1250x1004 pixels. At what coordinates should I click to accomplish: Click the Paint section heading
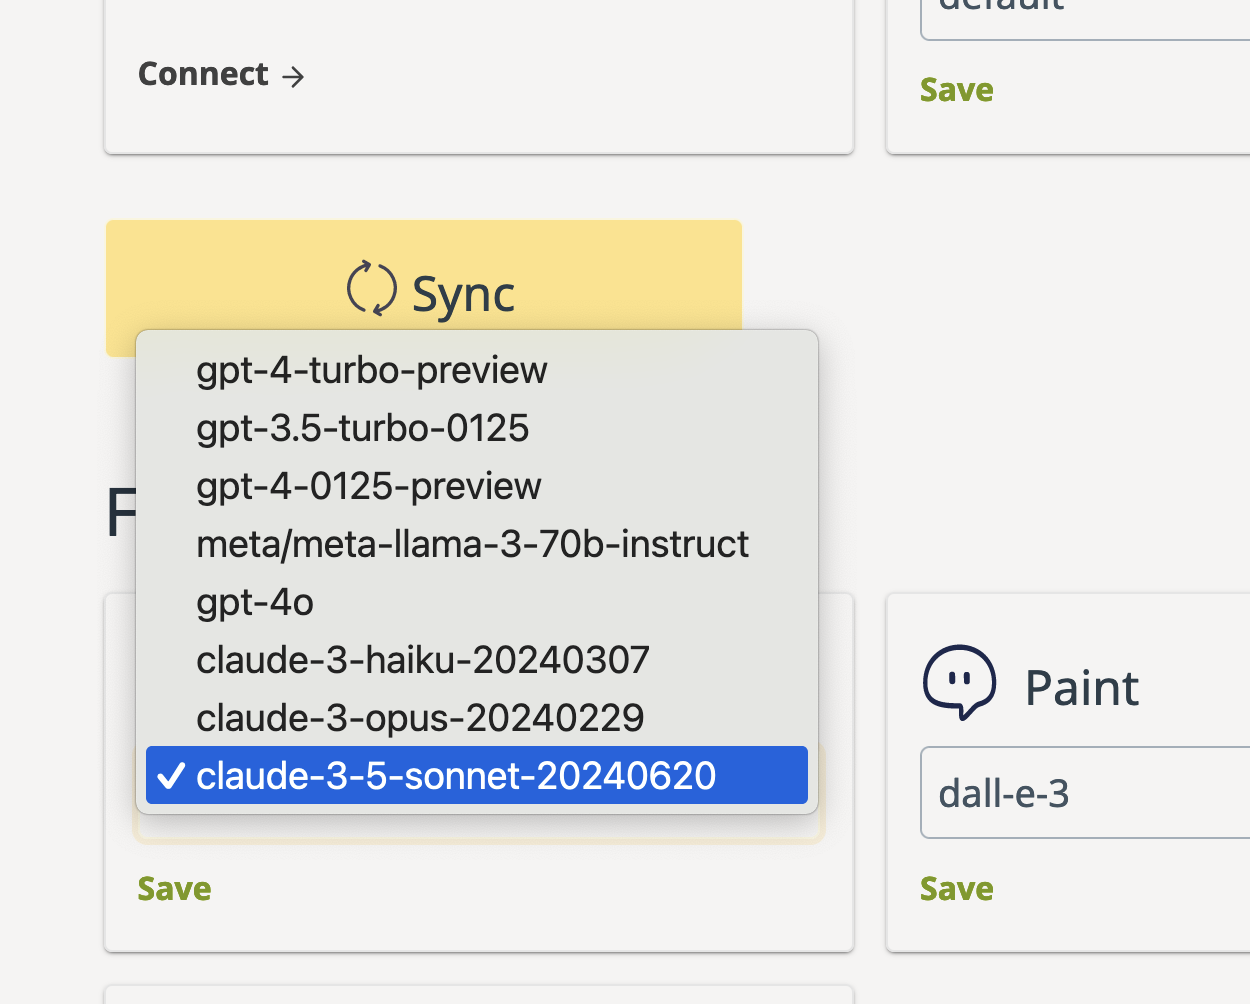point(1081,688)
